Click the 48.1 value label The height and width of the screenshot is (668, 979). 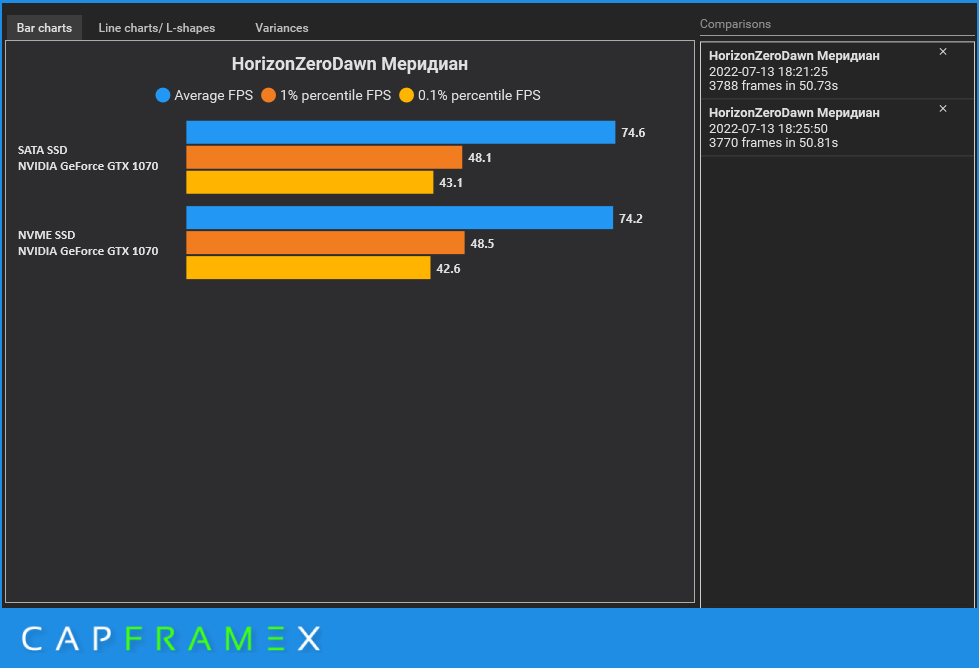coord(480,158)
